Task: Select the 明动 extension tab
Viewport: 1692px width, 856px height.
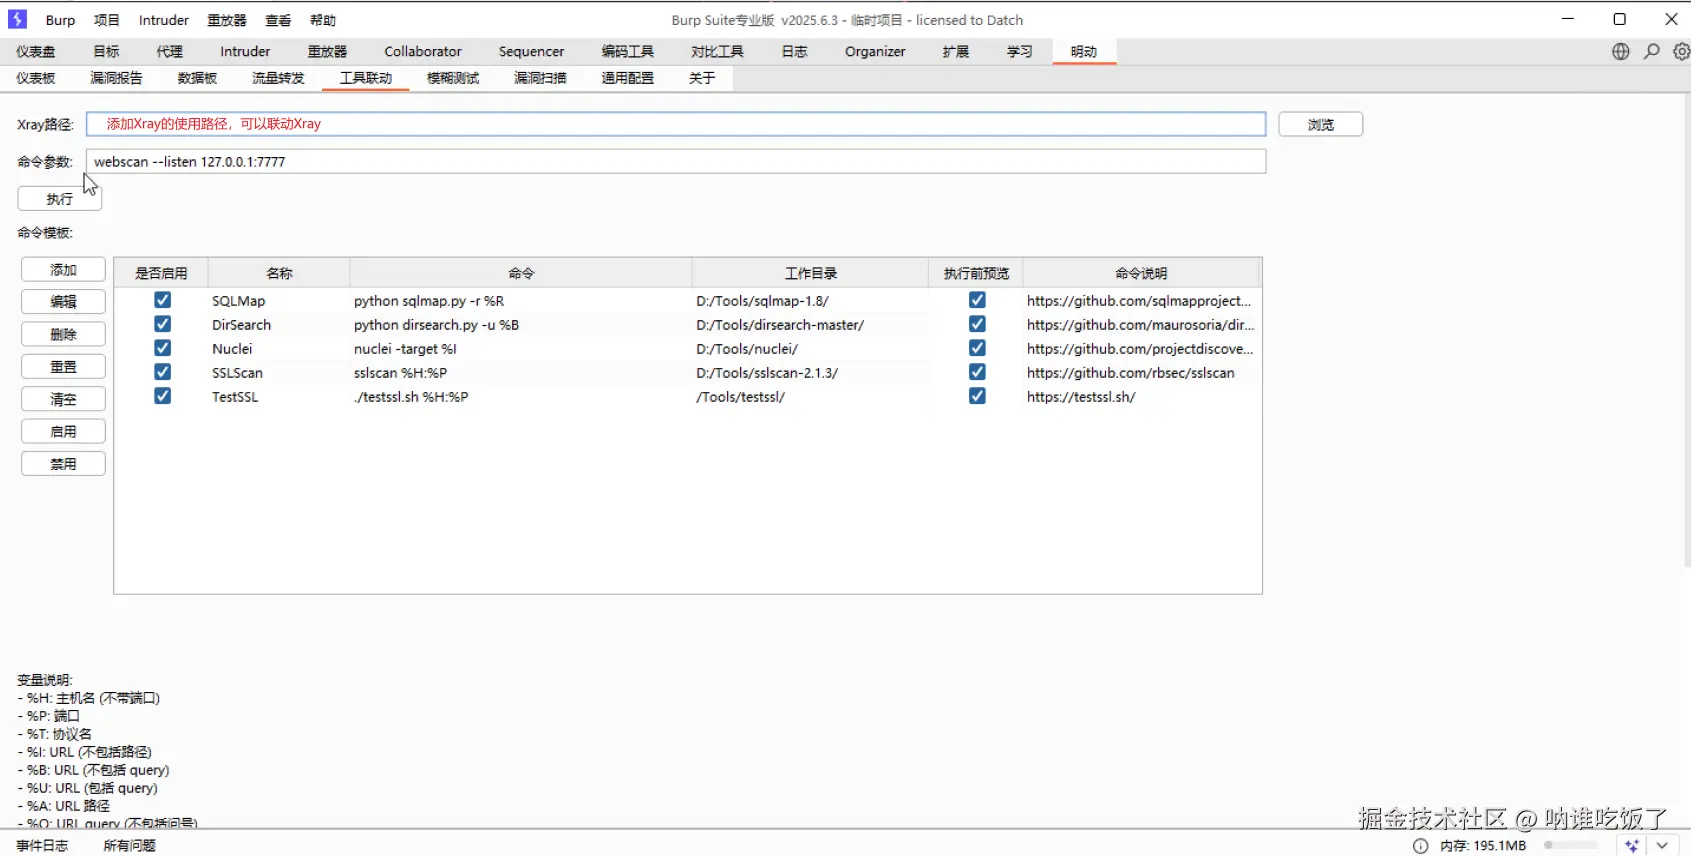Action: point(1084,52)
